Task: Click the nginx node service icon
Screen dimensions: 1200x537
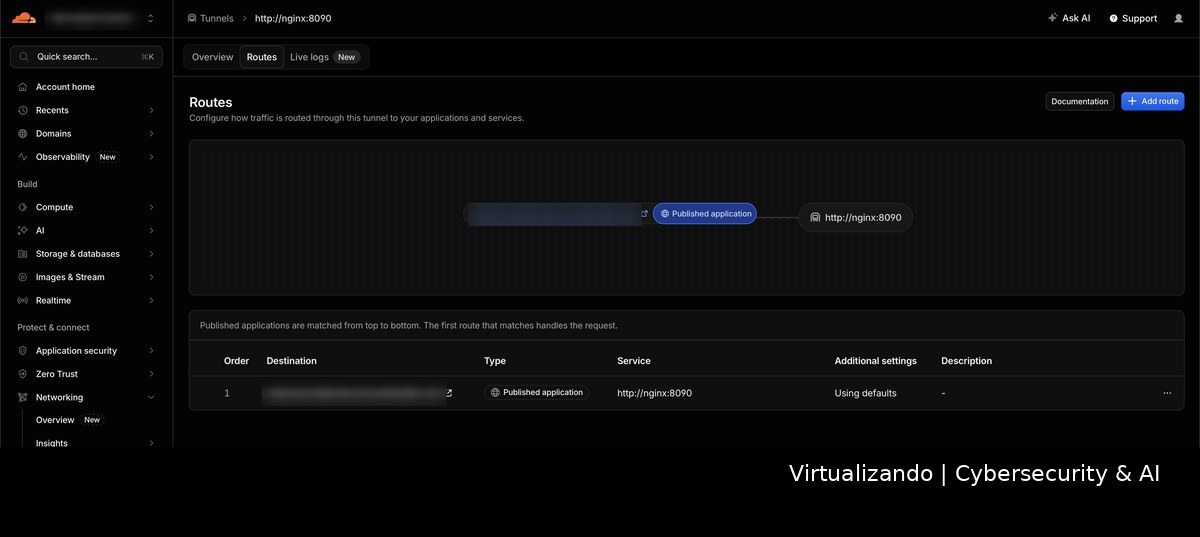Action: [x=815, y=217]
